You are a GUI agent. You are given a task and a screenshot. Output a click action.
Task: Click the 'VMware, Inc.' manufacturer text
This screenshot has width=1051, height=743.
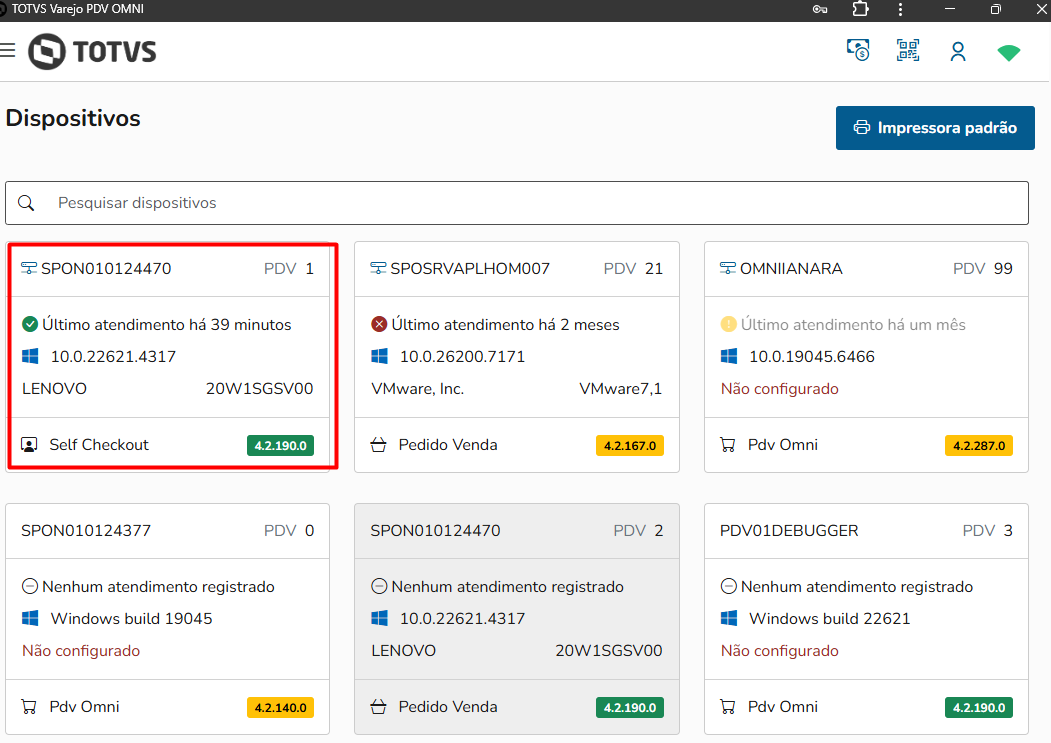click(x=418, y=389)
